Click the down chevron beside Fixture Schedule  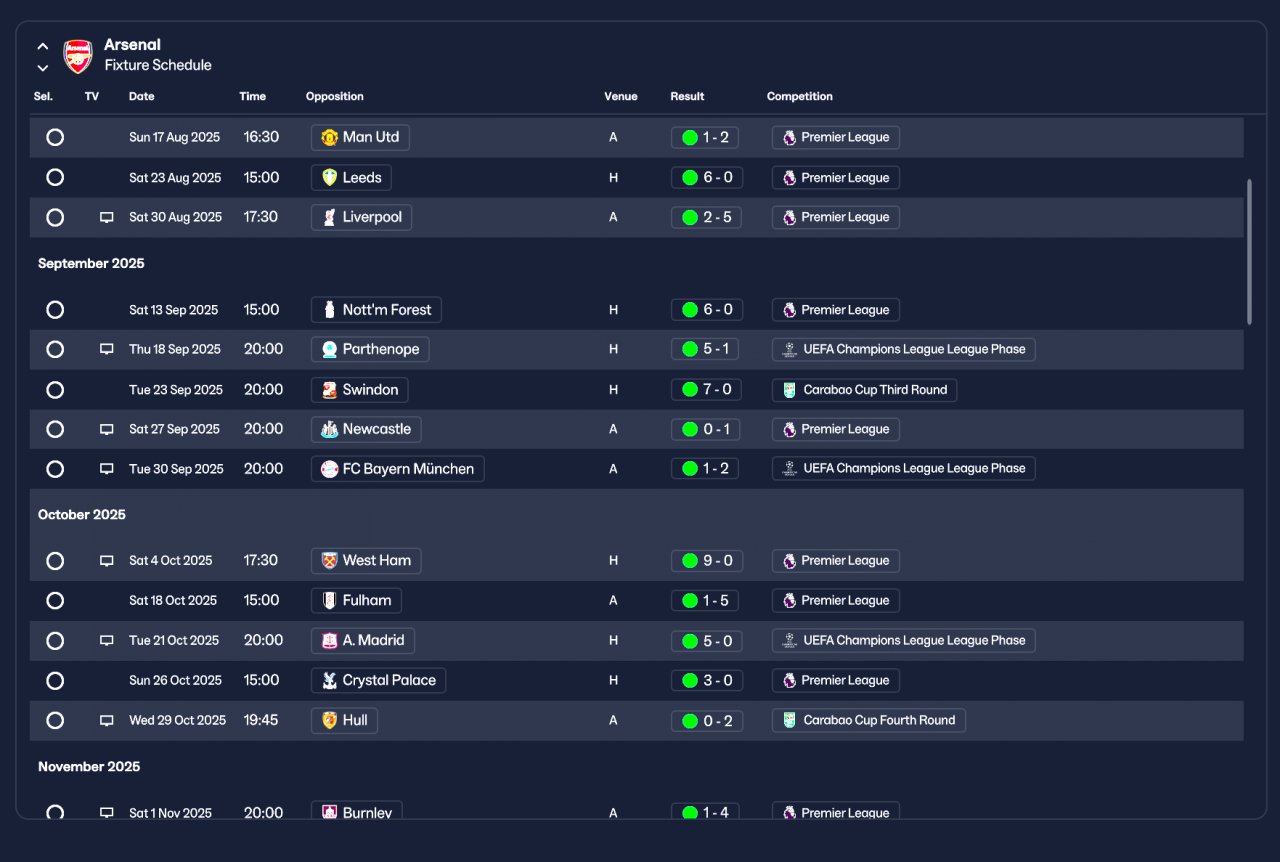pyautogui.click(x=43, y=68)
